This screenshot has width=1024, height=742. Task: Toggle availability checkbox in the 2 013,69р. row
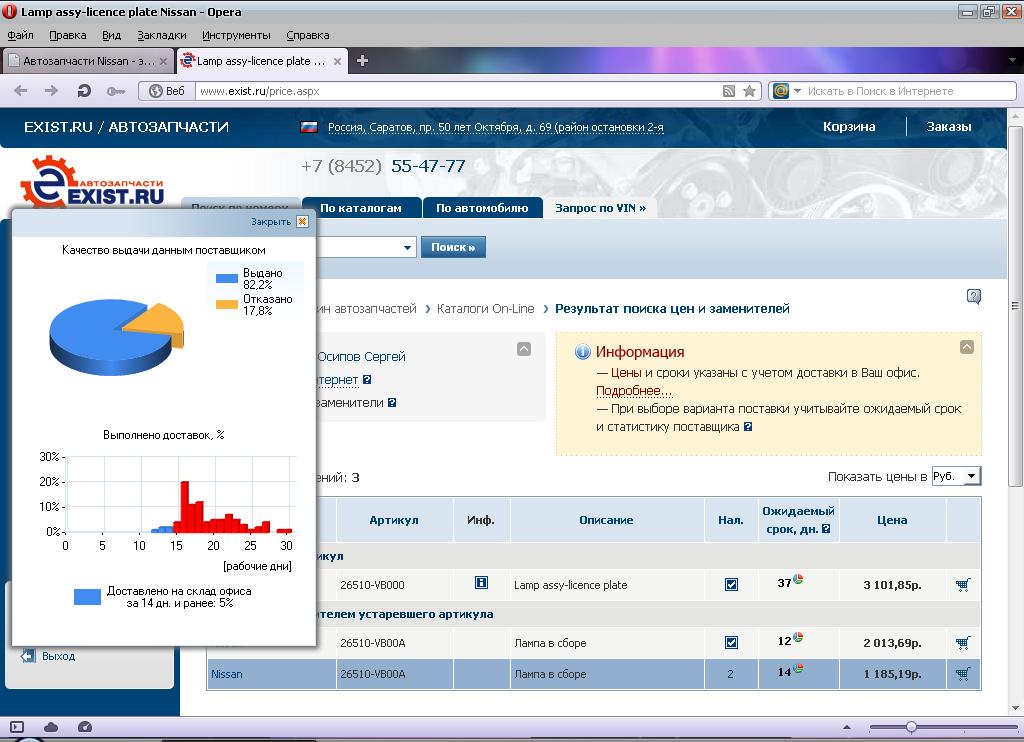pyautogui.click(x=731, y=643)
